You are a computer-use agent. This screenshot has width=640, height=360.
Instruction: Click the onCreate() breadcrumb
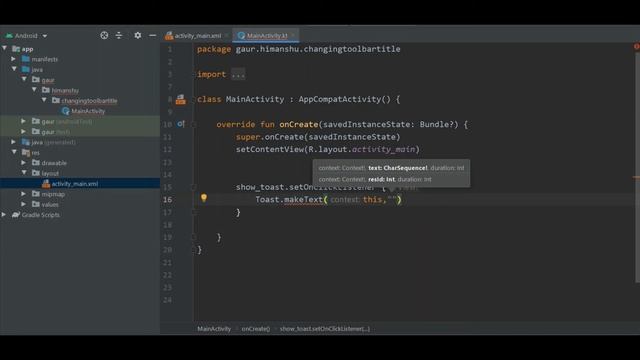coord(256,329)
